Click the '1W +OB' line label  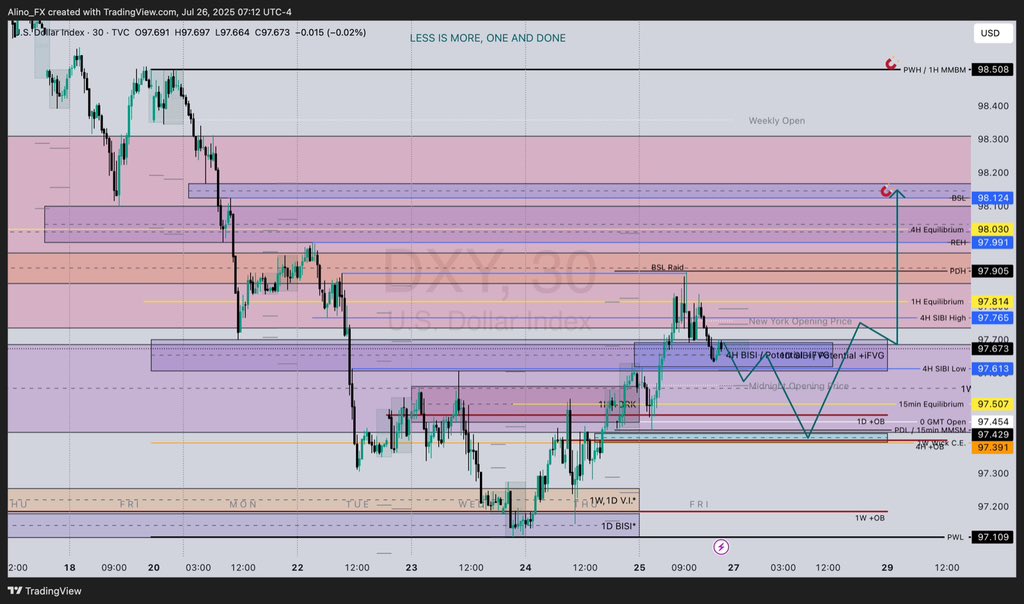870,518
